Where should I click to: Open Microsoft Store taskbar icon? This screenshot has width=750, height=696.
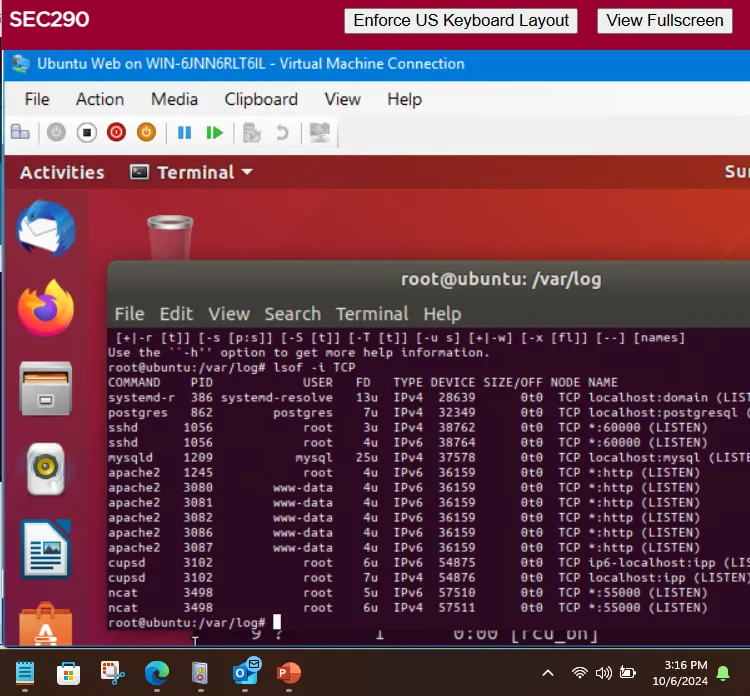[68, 674]
